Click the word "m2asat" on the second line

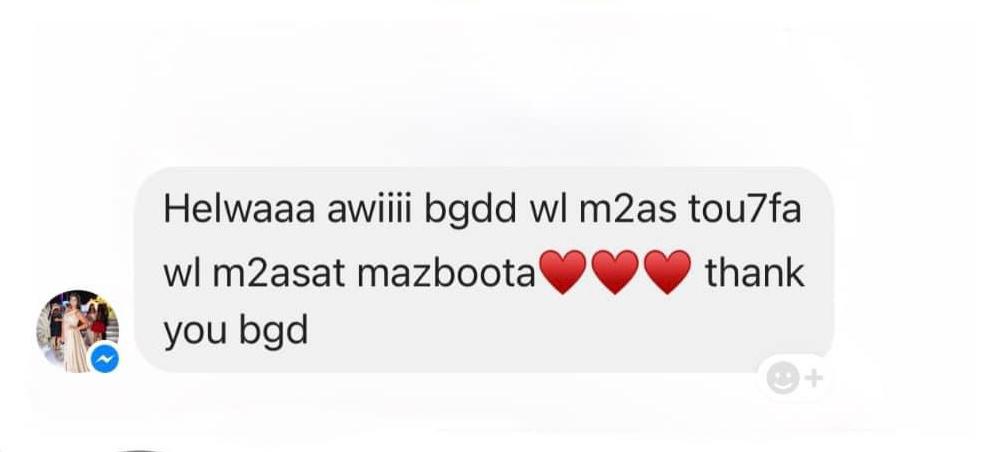pos(279,274)
